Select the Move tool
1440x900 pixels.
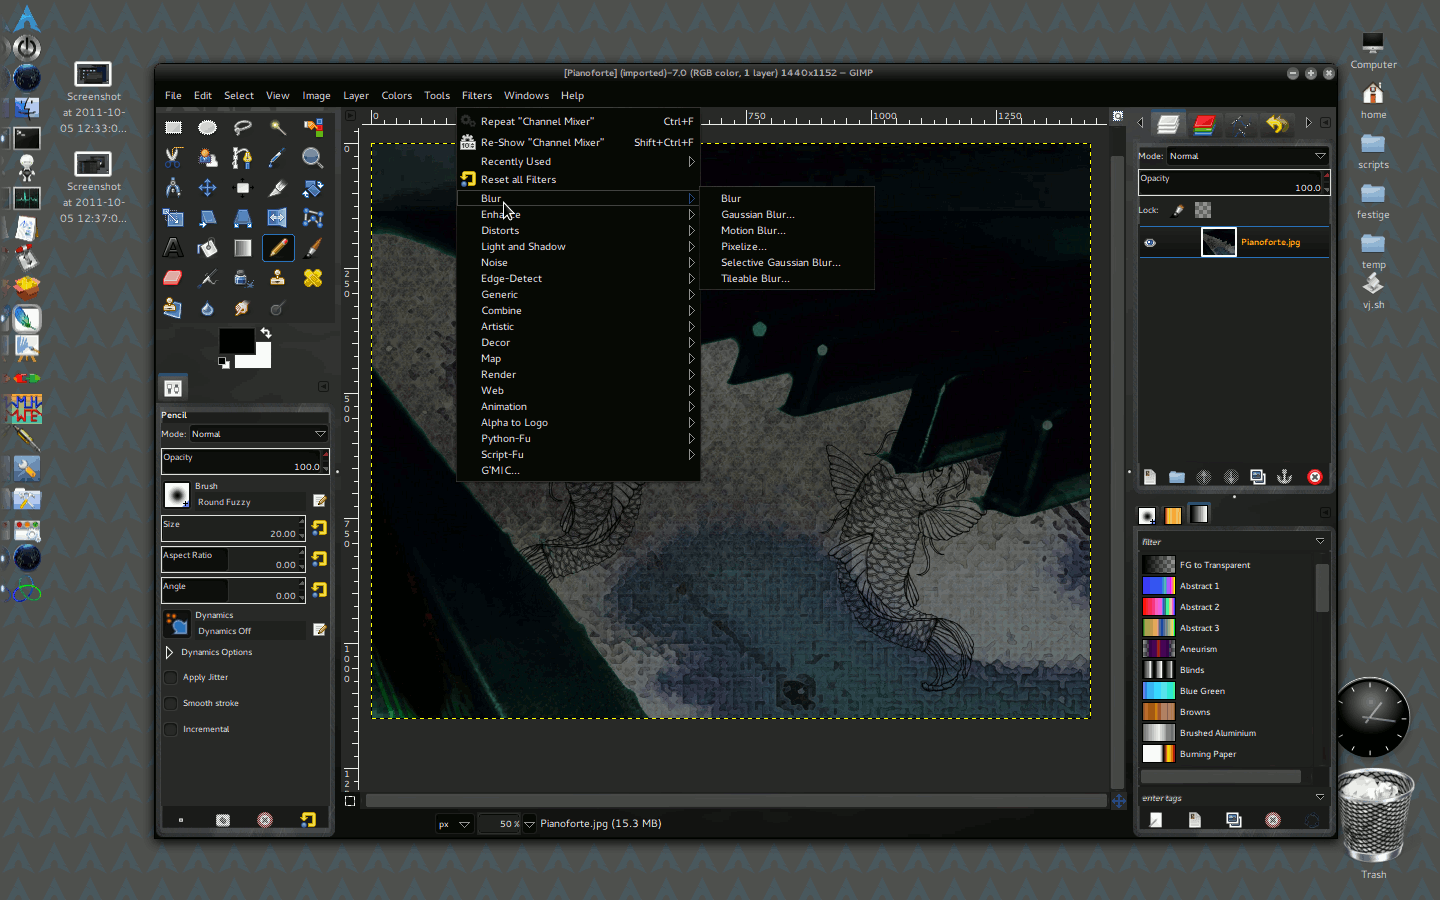coord(207,187)
